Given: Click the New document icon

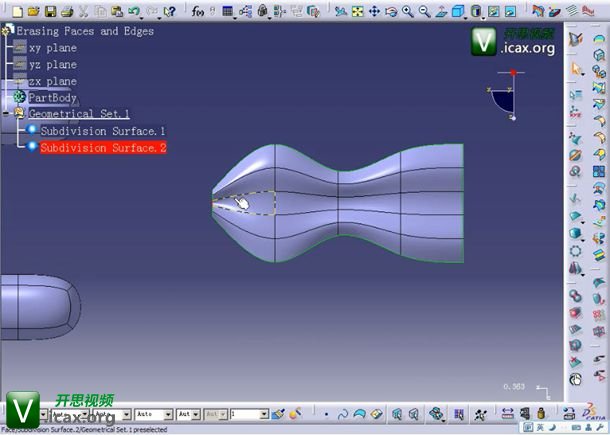Looking at the screenshot, I should point(17,11).
